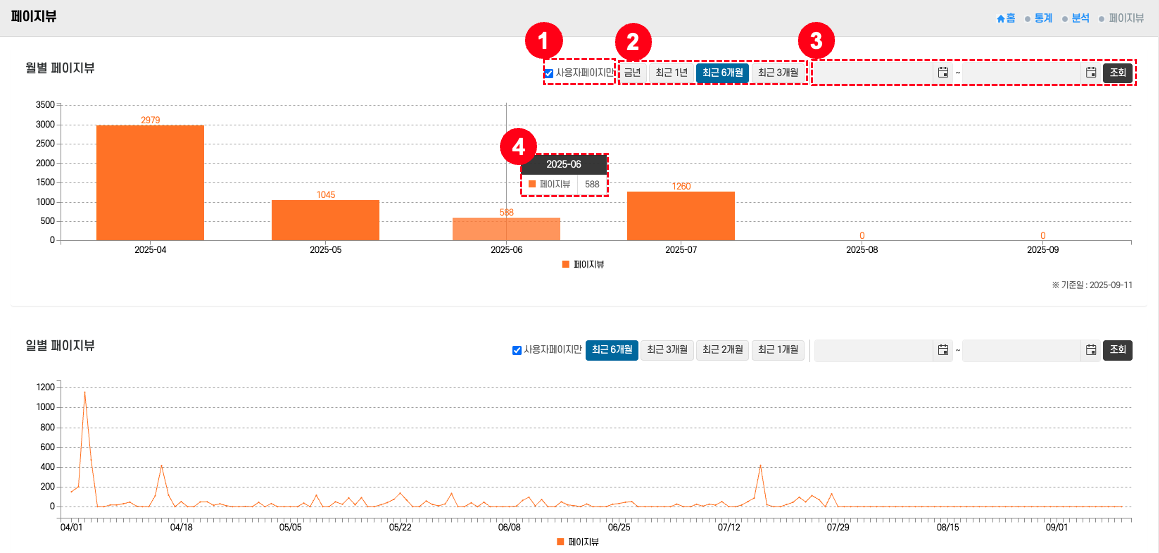The width and height of the screenshot is (1159, 553).
Task: Toggle 사용자페이지만 checkbox in daily pageview section
Action: pos(517,350)
